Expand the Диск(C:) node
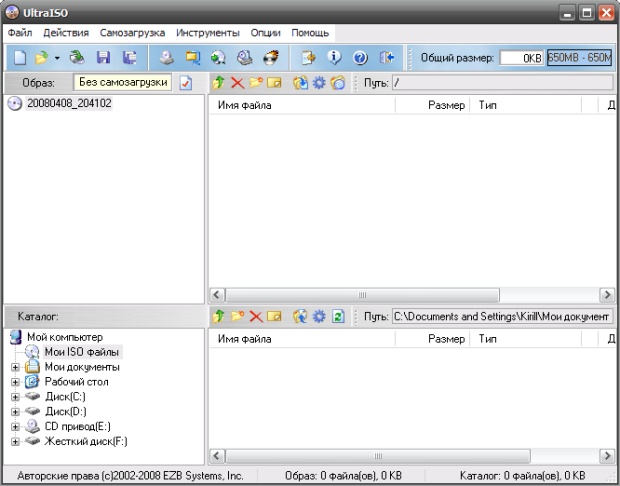Screen dimensions: 620x486 pos(15,397)
